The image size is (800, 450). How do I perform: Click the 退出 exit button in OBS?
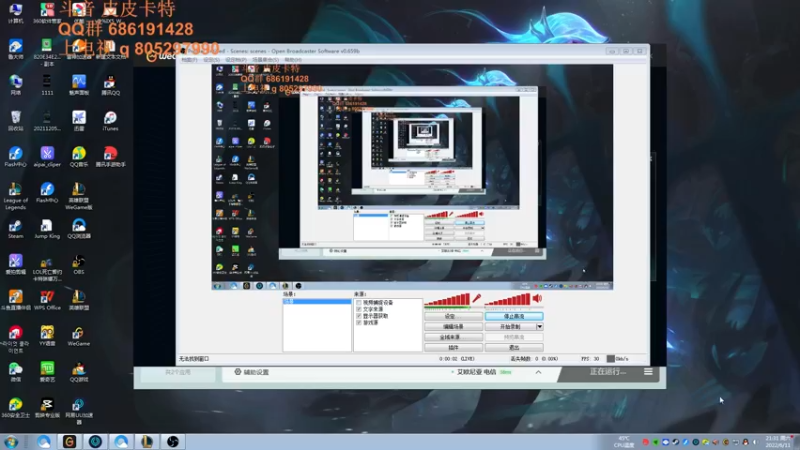click(x=514, y=347)
